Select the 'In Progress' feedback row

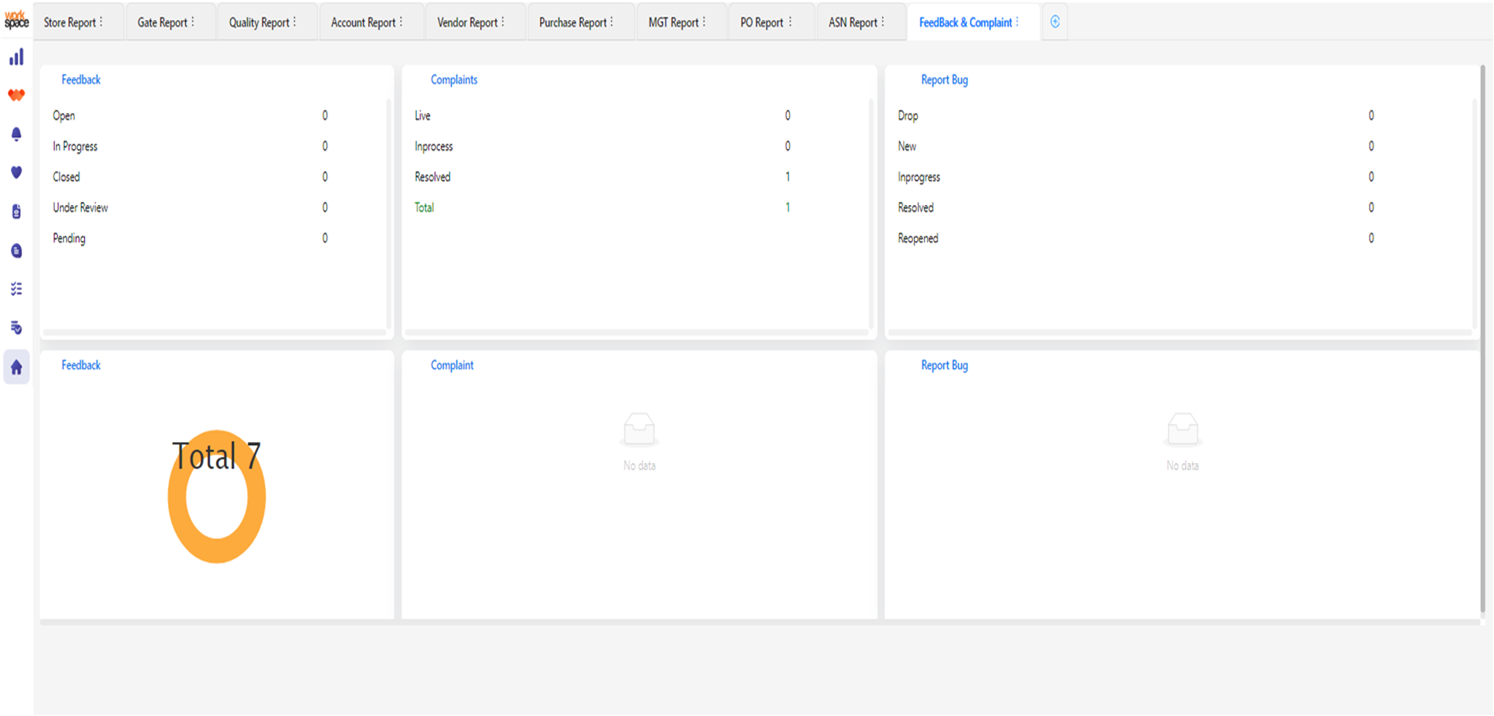coord(215,147)
